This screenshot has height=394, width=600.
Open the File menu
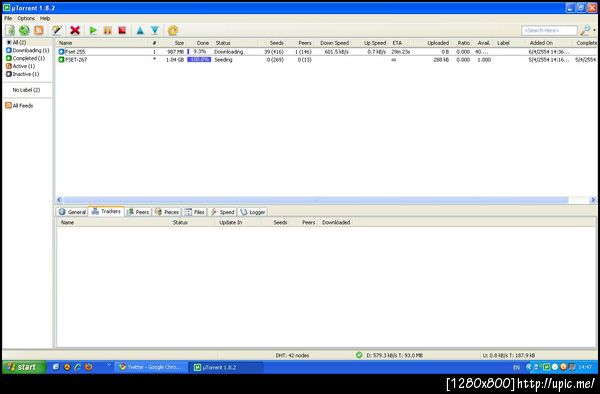coord(8,18)
